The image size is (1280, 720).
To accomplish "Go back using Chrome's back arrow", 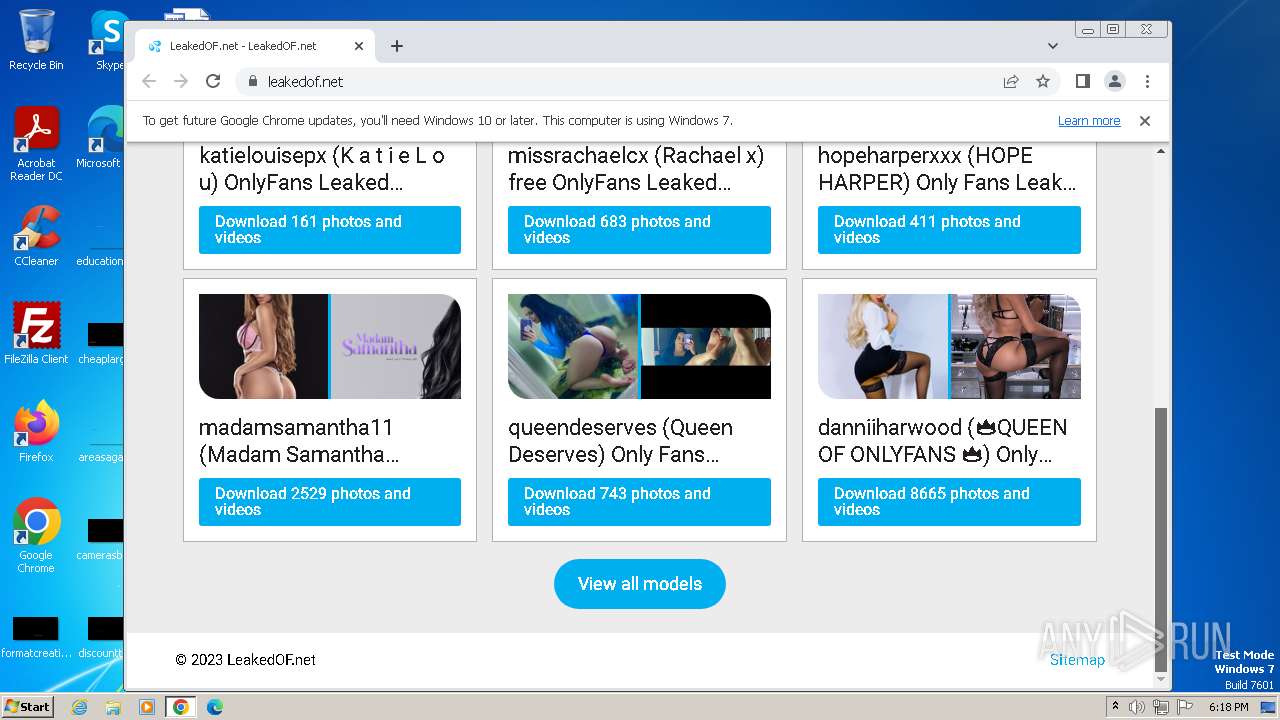I will [149, 81].
